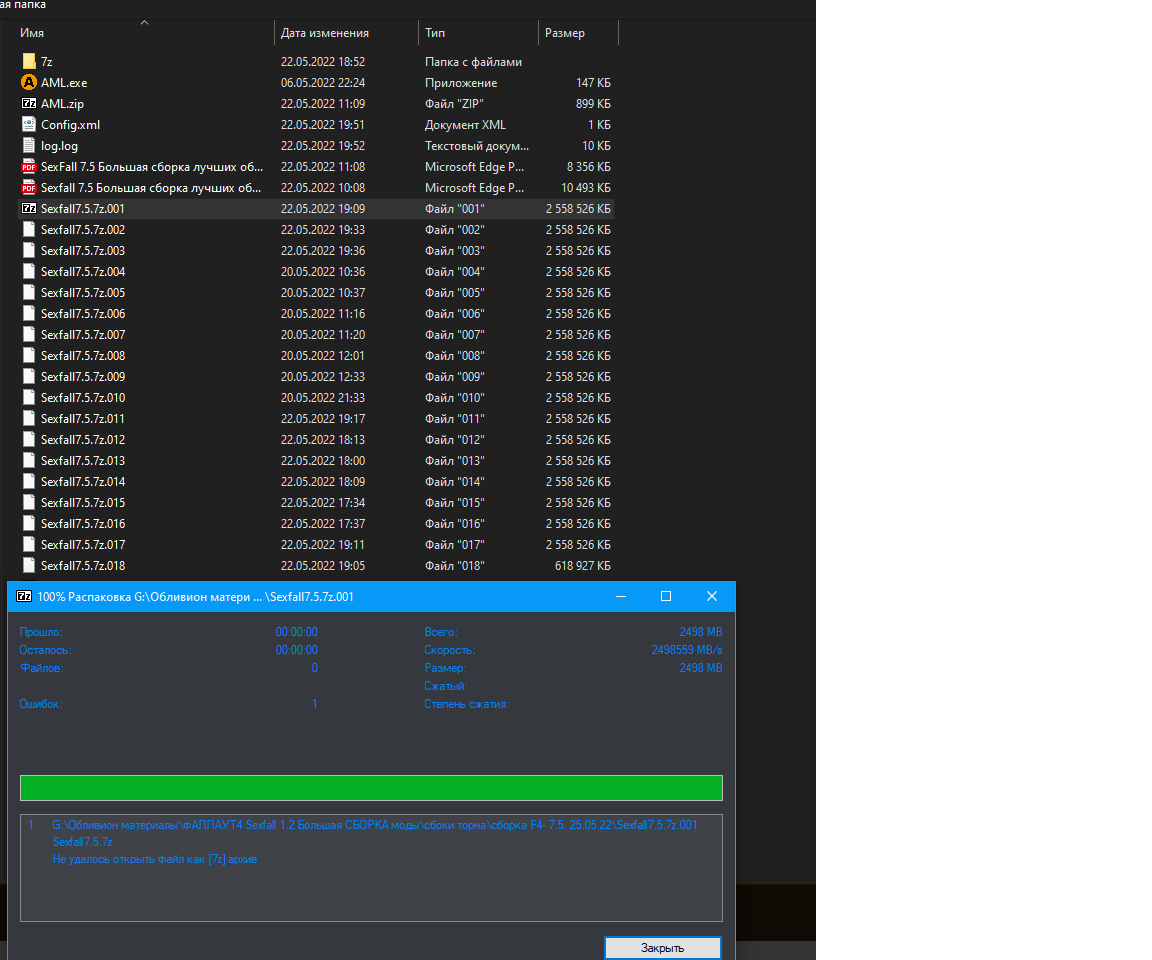Select file Sexfall7.5.7z.010 in list
1152x960 pixels.
(x=83, y=398)
